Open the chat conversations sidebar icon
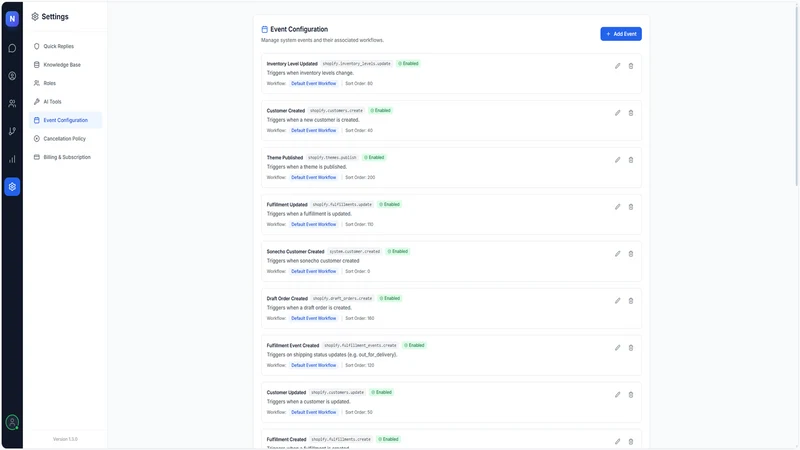This screenshot has height=450, width=800. click(12, 48)
